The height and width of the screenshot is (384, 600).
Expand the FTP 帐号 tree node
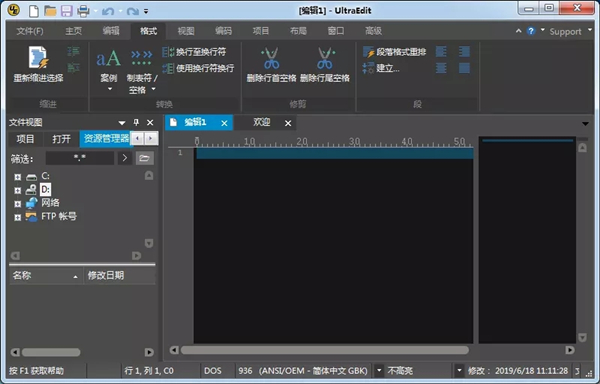tap(18, 217)
